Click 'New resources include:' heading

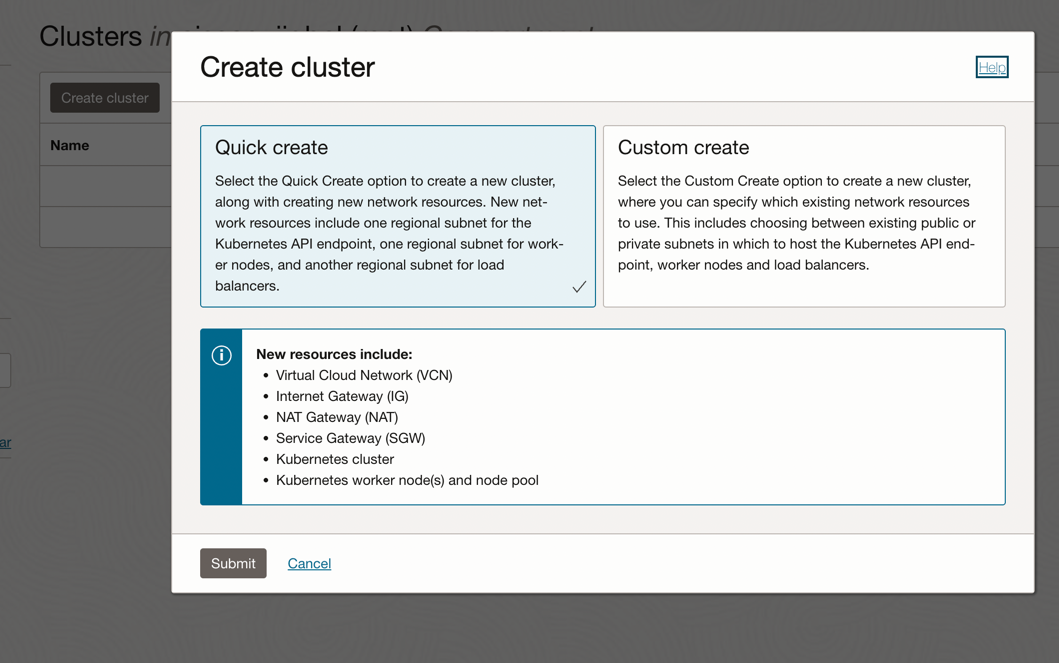[334, 354]
